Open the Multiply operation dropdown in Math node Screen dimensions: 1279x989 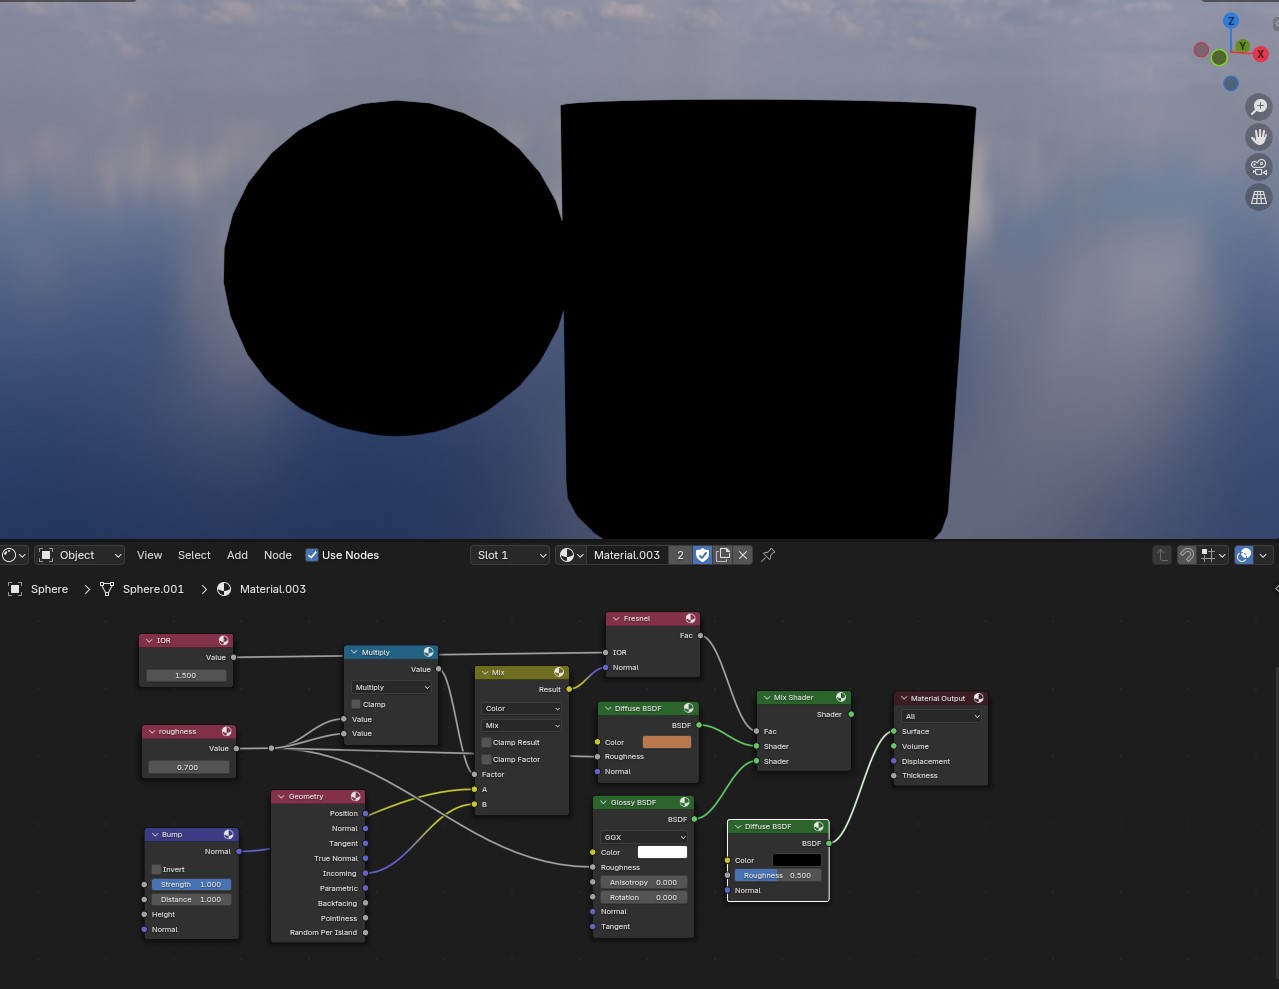point(391,687)
